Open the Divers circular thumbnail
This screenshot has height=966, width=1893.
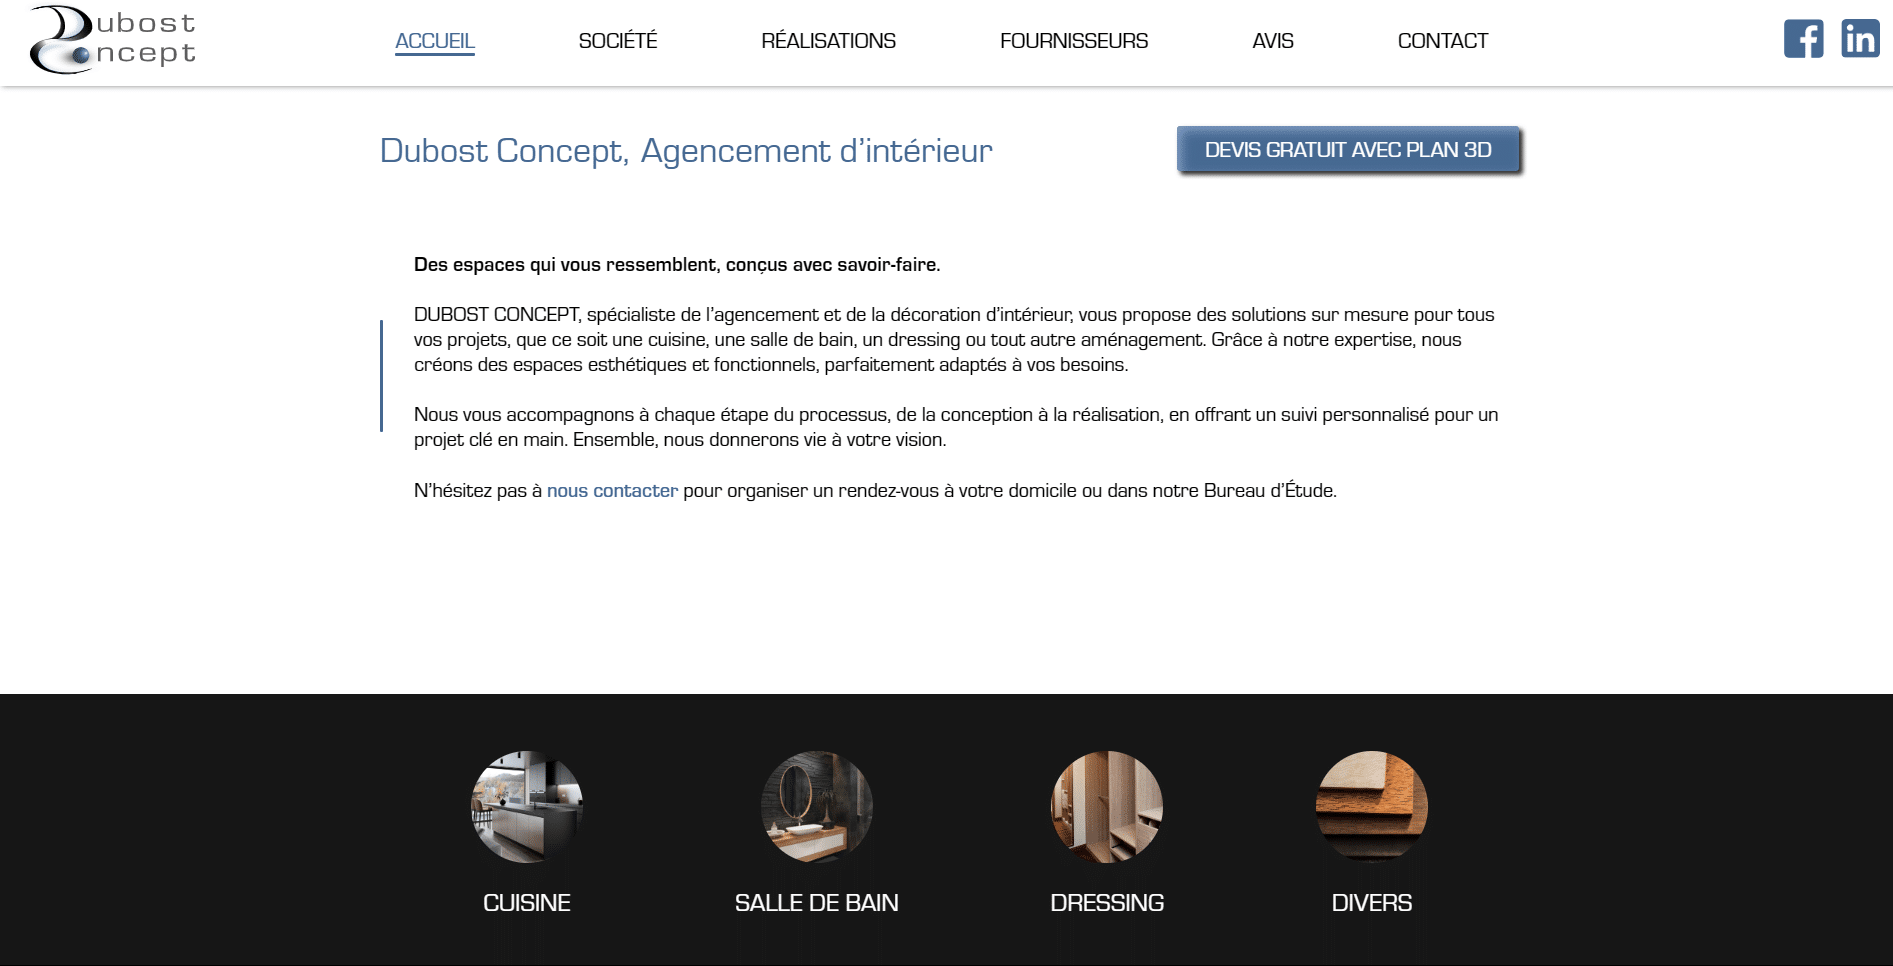(x=1372, y=807)
